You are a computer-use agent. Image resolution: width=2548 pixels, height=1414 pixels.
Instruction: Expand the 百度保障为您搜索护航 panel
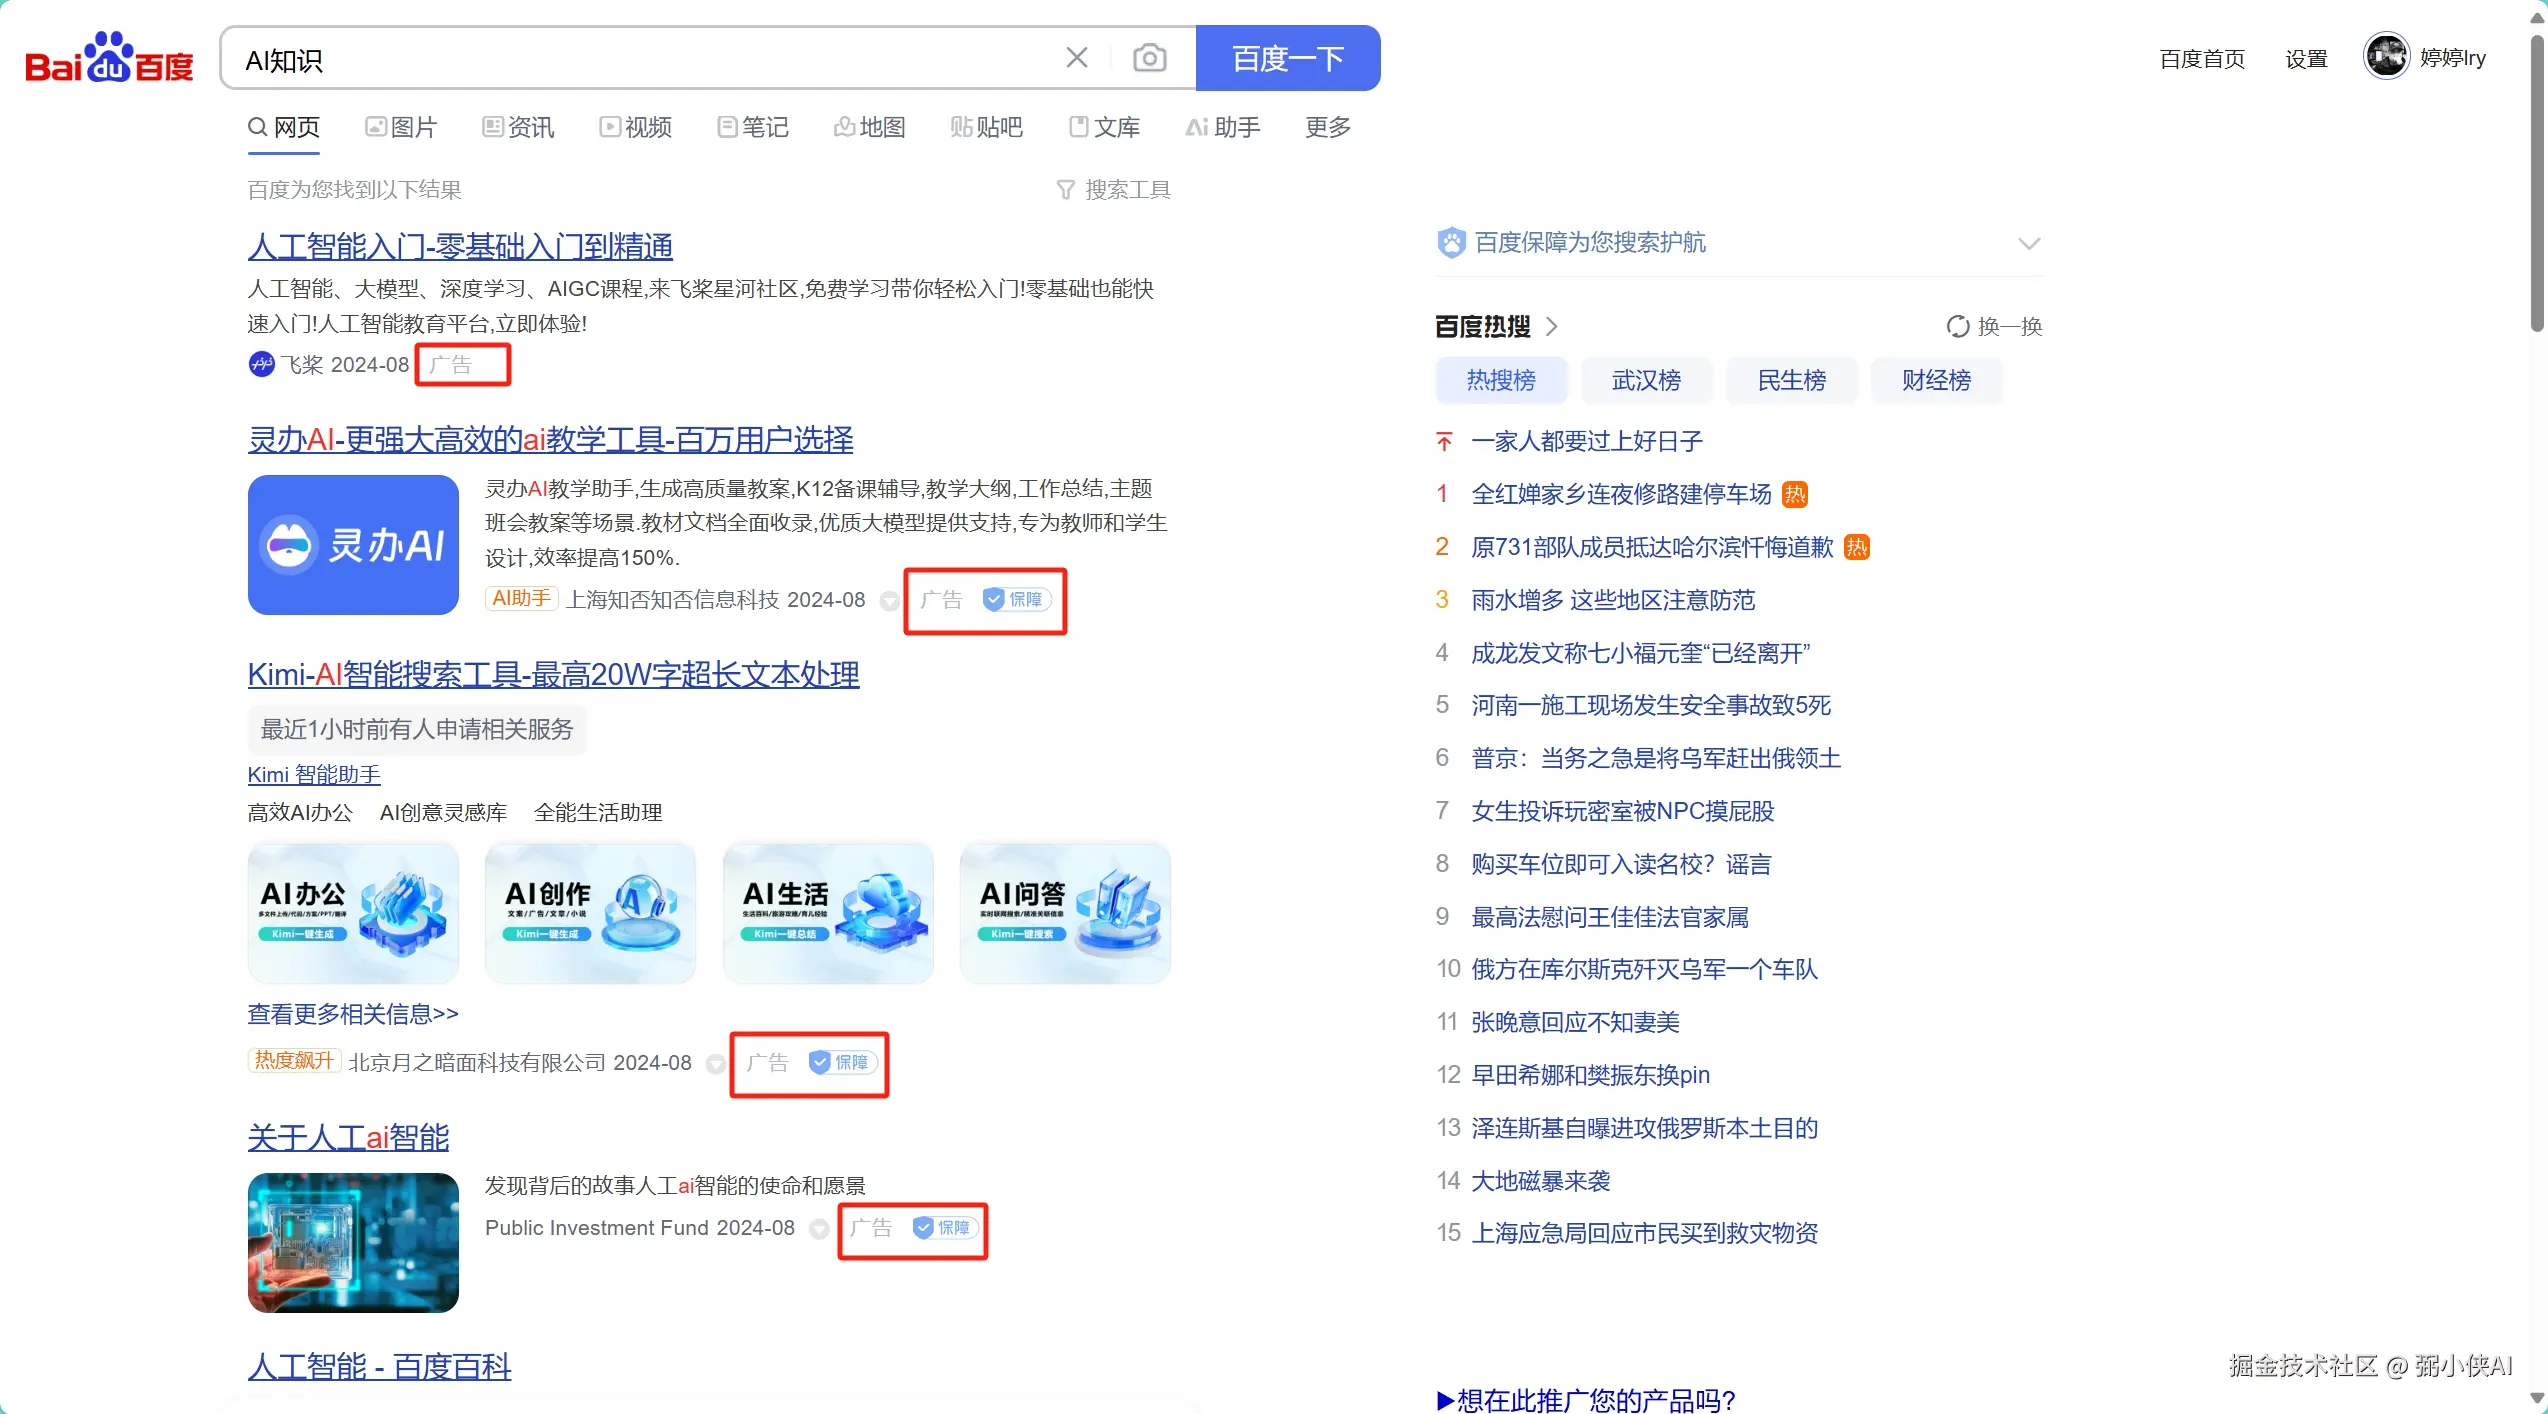[x=2028, y=243]
